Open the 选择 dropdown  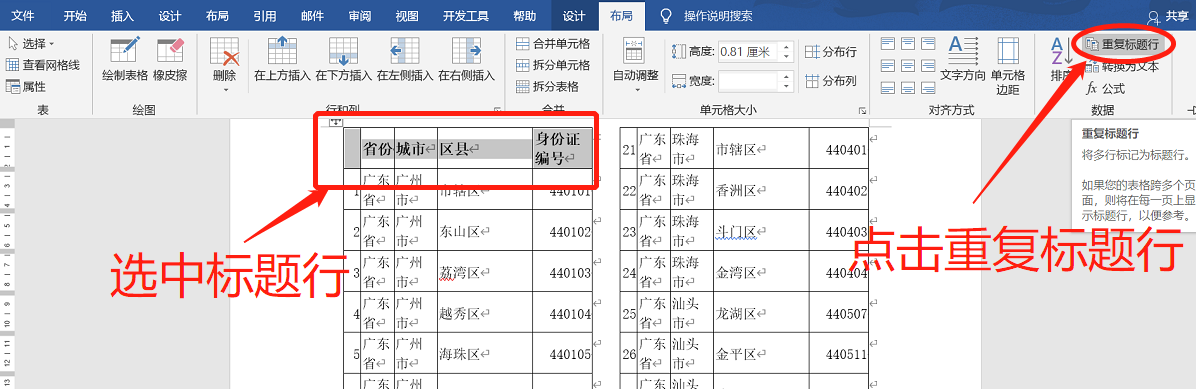[31, 43]
